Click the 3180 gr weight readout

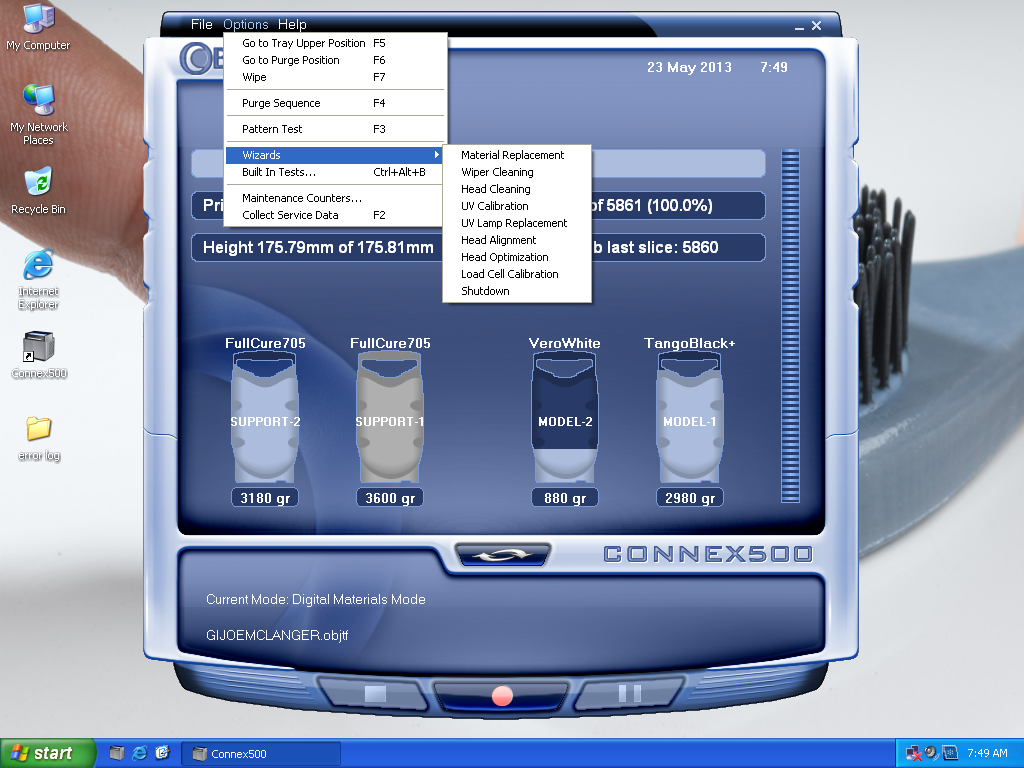265,498
